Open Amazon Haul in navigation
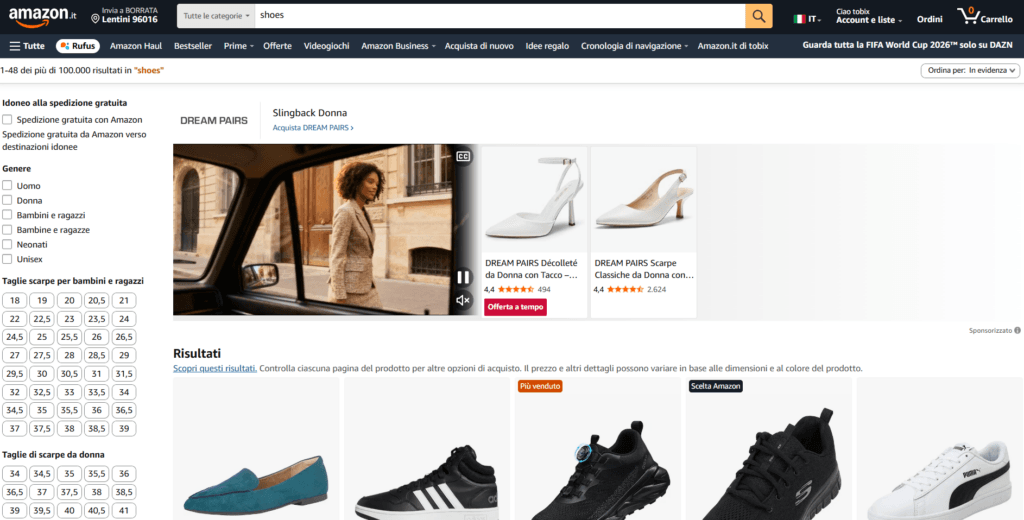 pos(136,46)
